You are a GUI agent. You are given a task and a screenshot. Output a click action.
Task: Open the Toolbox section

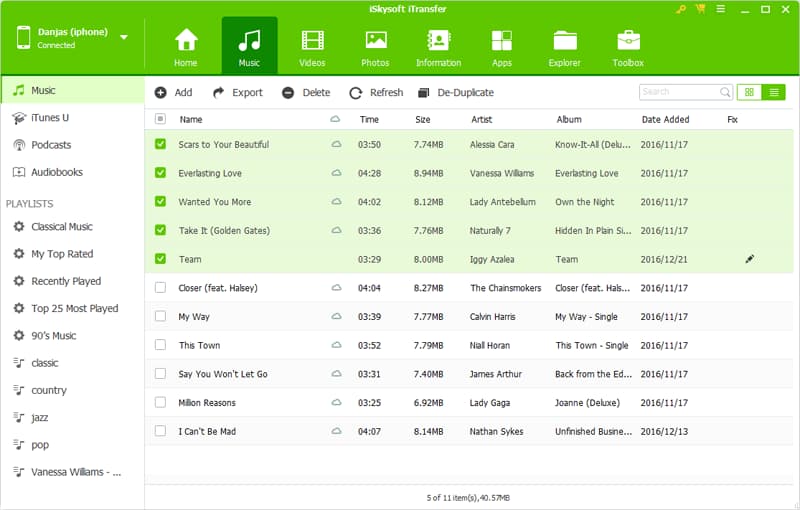point(628,46)
